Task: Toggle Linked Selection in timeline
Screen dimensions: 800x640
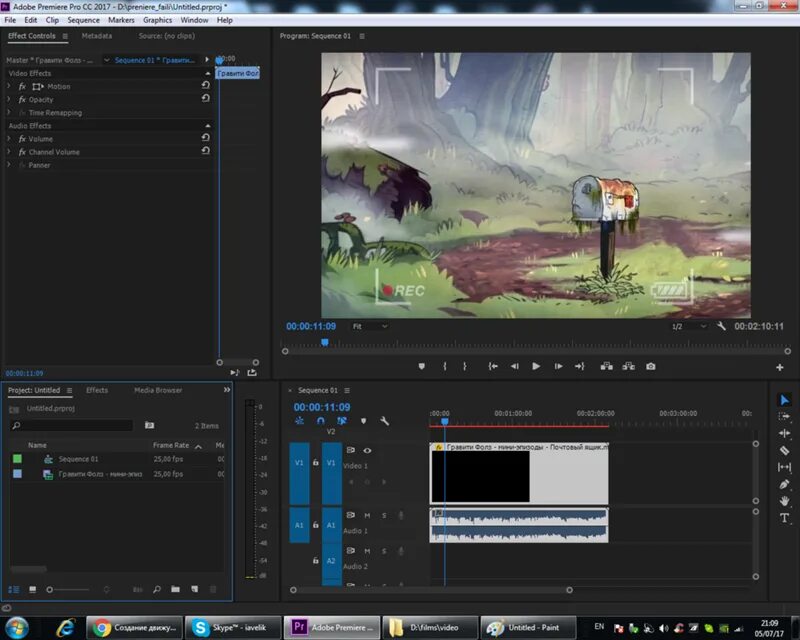Action: pos(342,421)
